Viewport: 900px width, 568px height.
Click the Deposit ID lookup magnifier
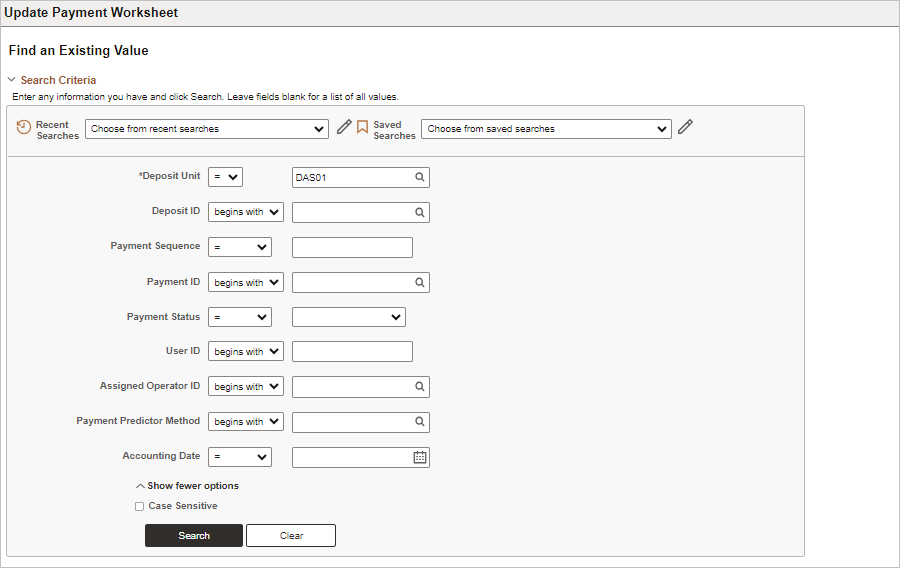click(x=420, y=212)
